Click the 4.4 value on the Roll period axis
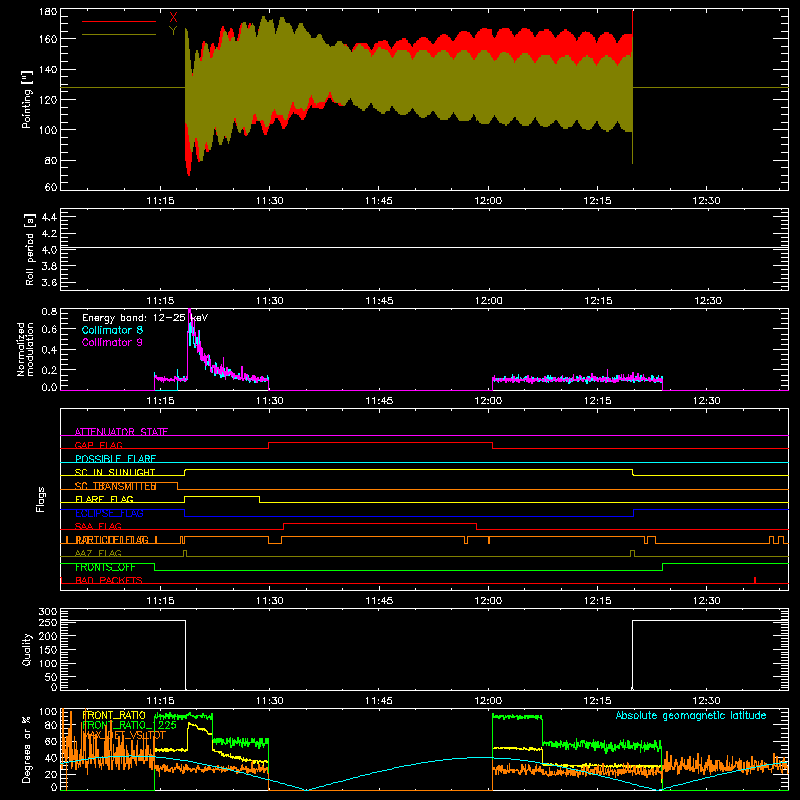Viewport: 800px width, 800px height. pyautogui.click(x=49, y=217)
